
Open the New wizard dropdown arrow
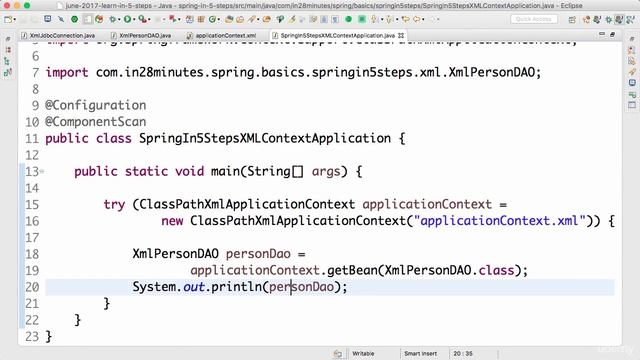pyautogui.click(x=15, y=19)
